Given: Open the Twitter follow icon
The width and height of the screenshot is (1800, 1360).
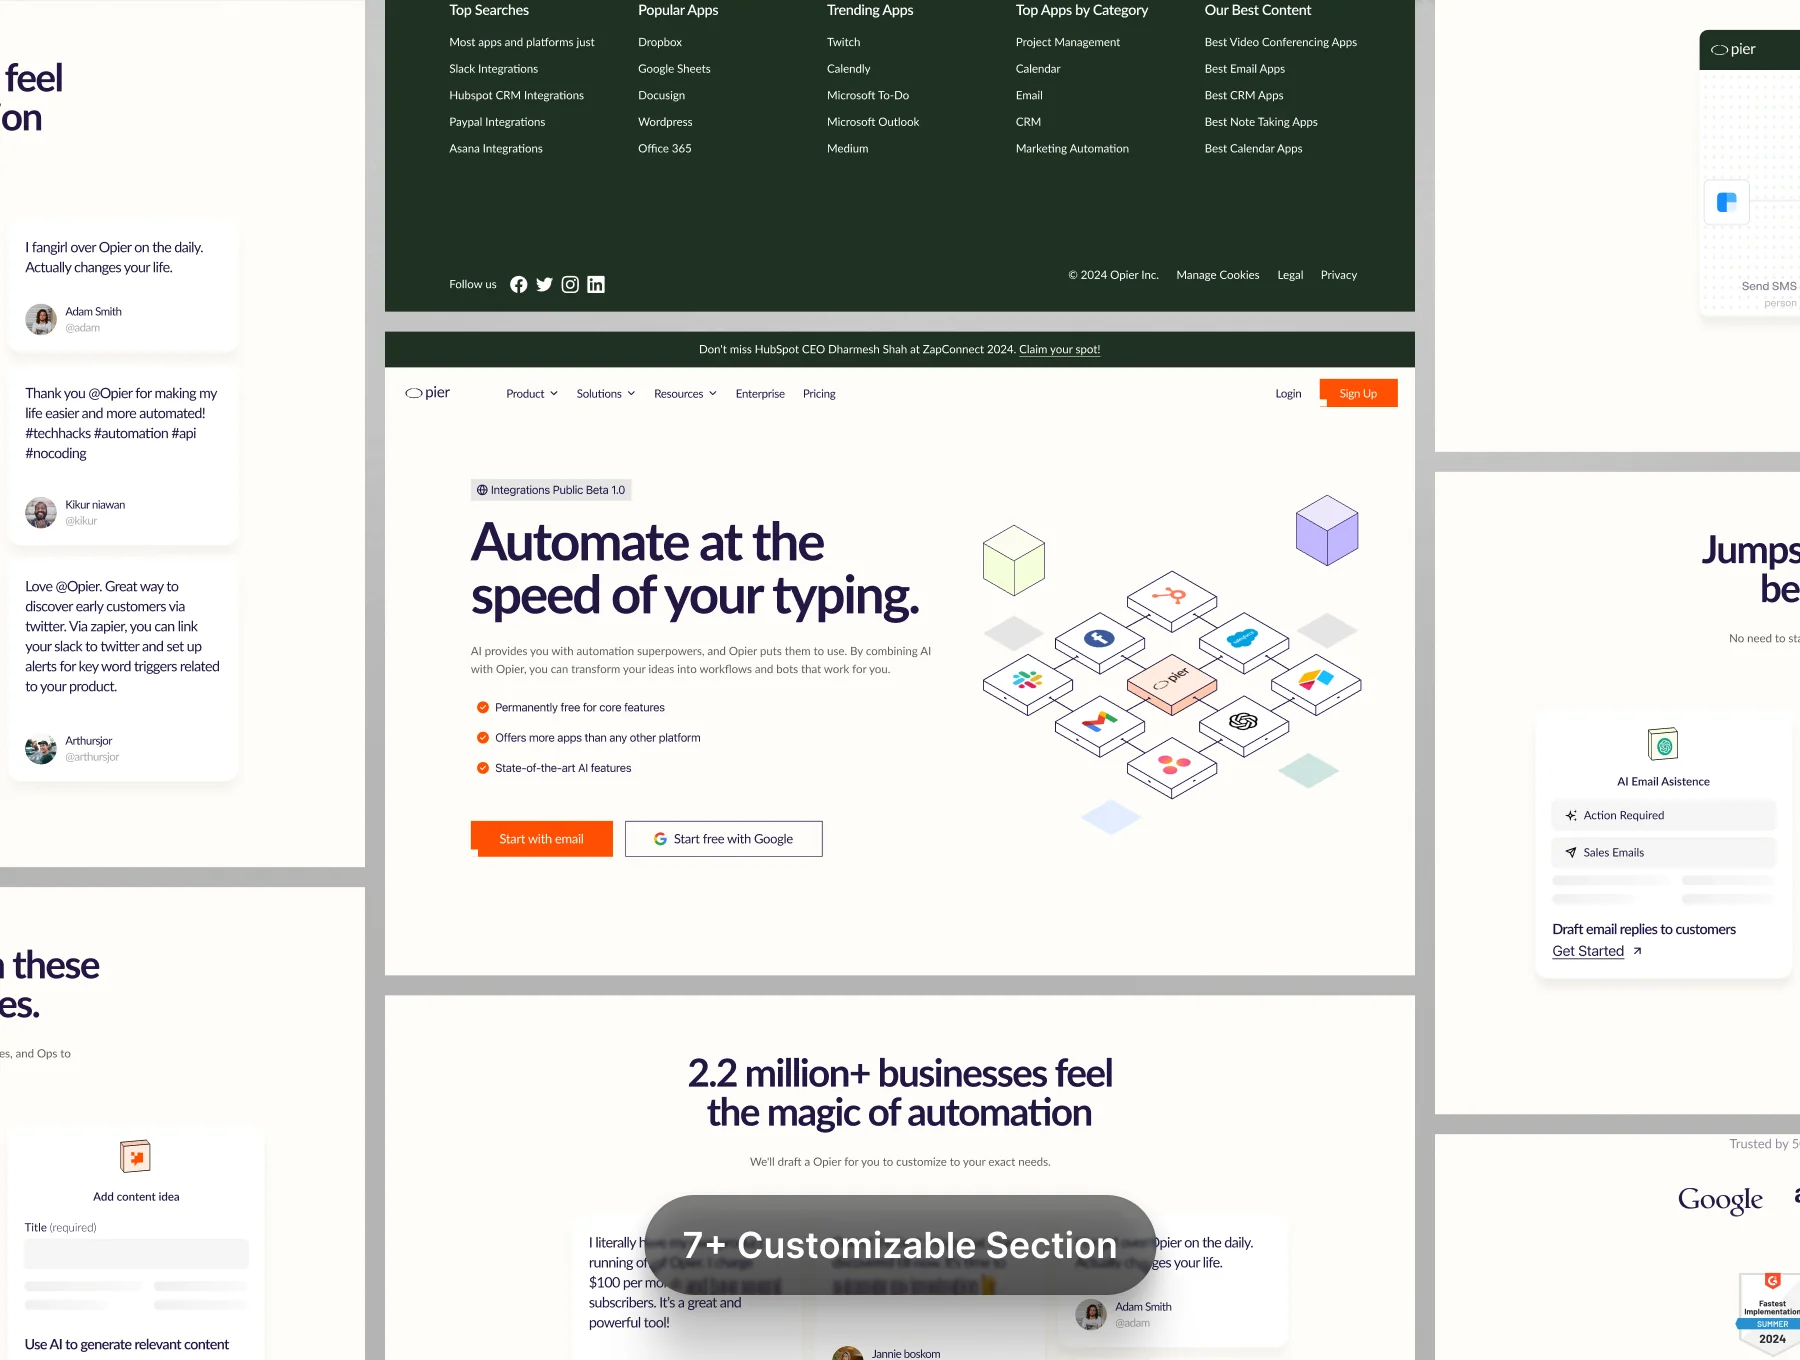Looking at the screenshot, I should 544,285.
